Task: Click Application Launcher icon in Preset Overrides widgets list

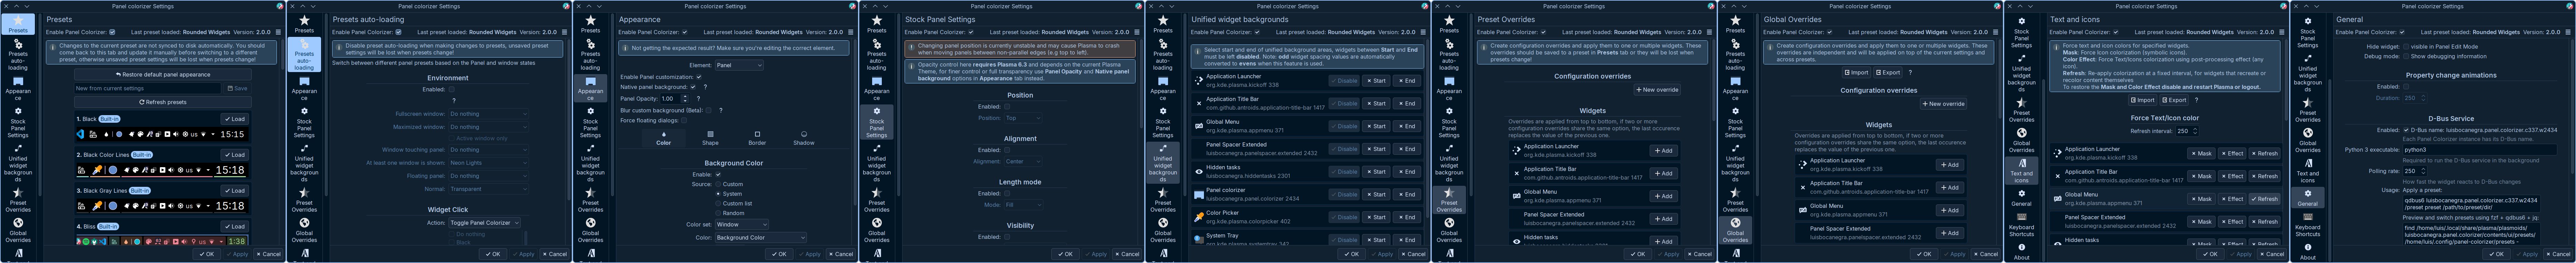Action: coord(1516,150)
